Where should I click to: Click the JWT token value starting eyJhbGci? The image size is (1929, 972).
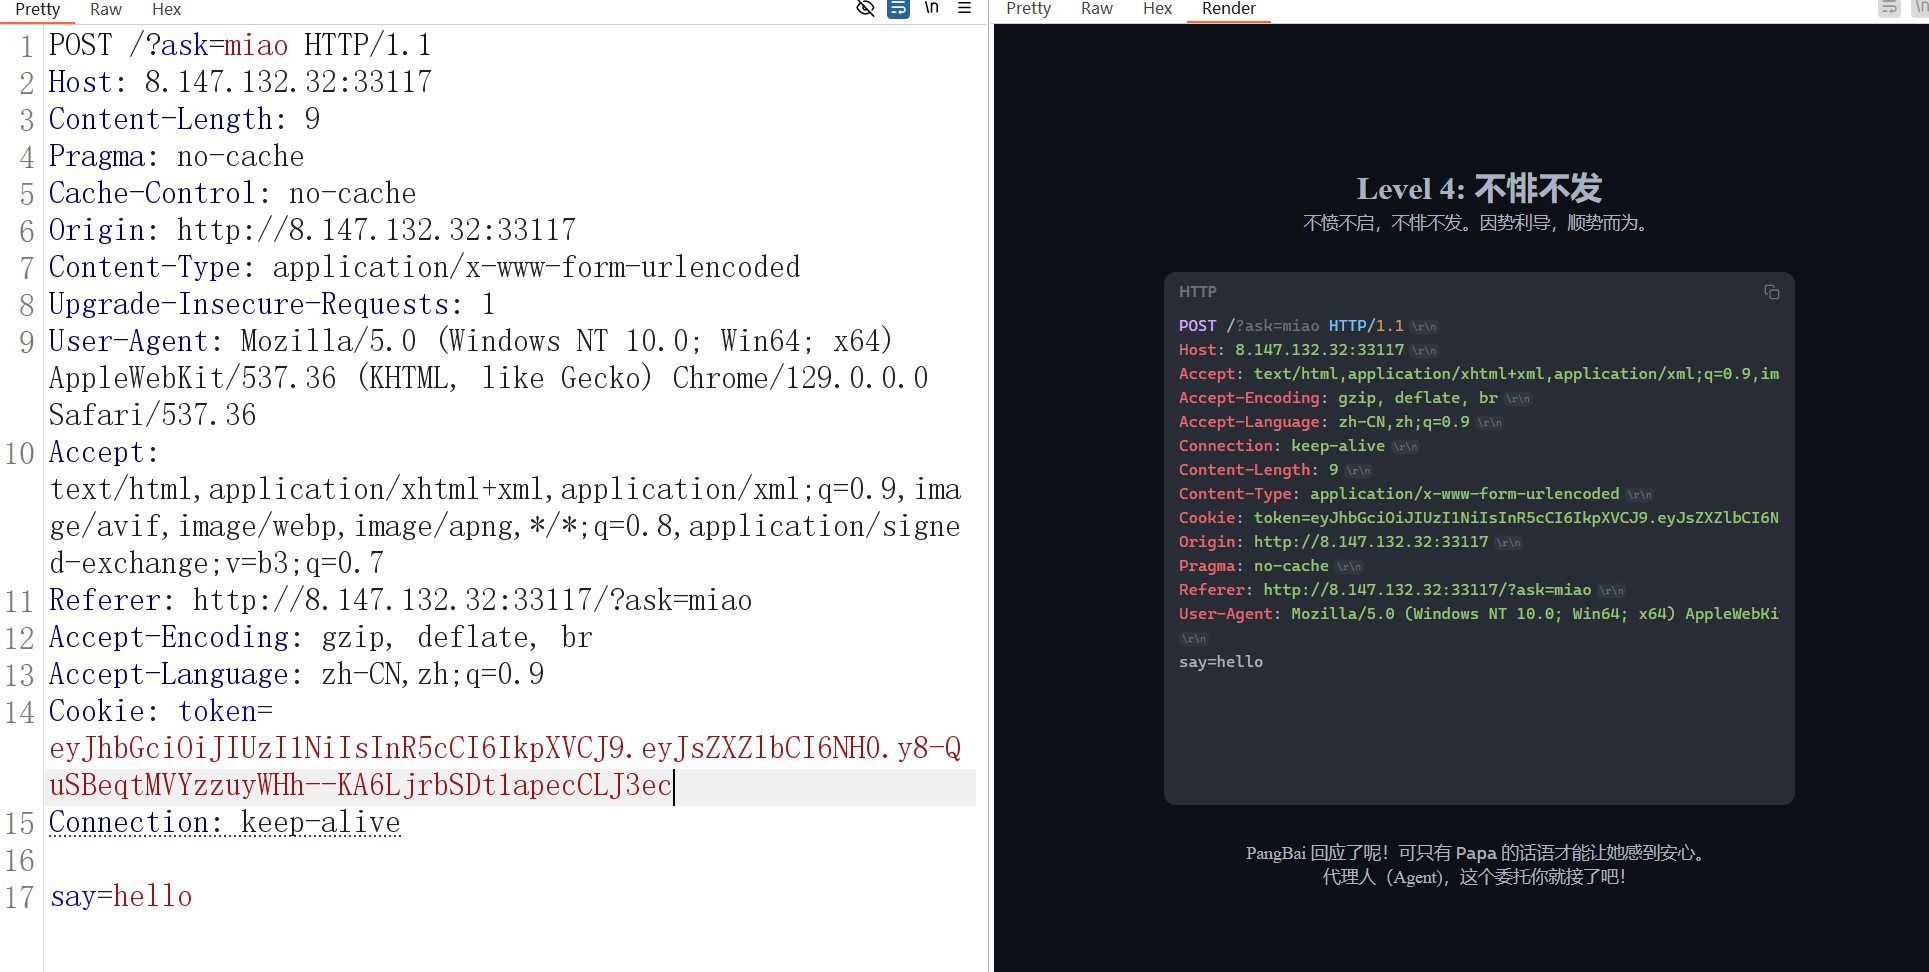click(505, 767)
